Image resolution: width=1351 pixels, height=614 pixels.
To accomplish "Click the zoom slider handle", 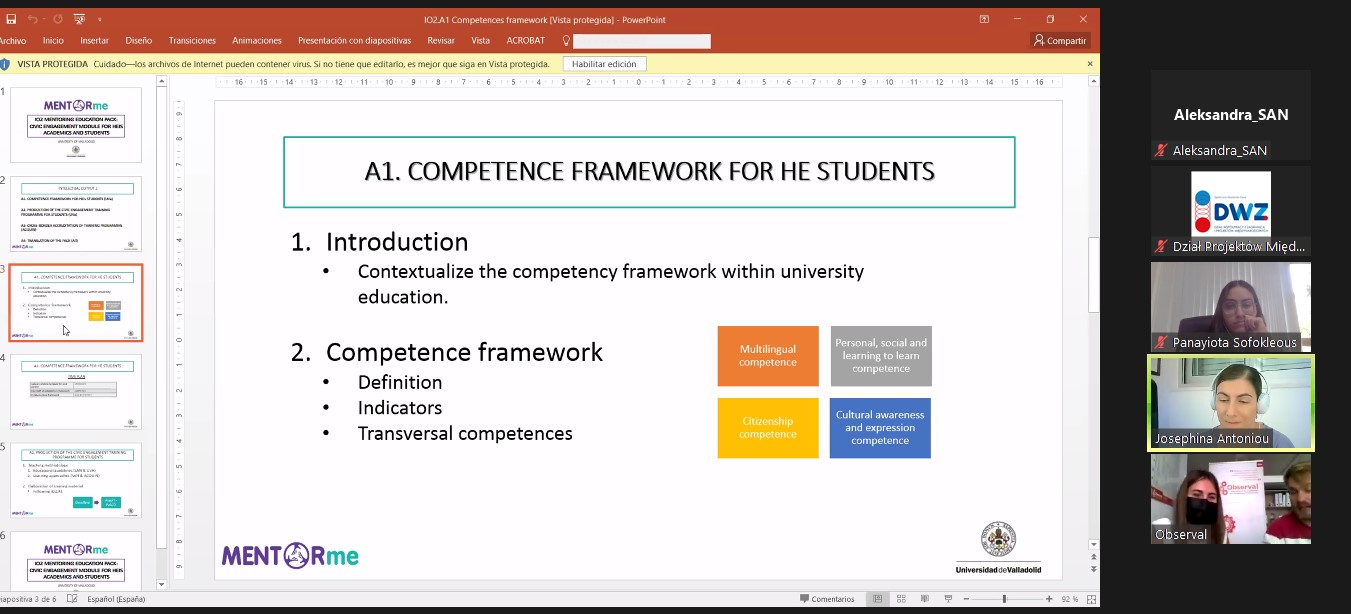I will point(1005,599).
